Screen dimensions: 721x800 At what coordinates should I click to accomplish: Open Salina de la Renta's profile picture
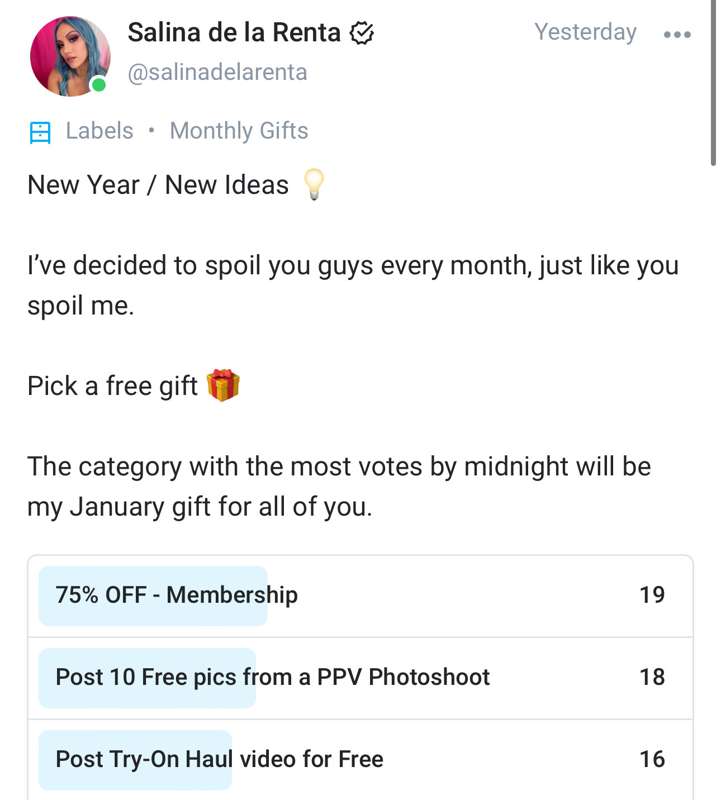[x=69, y=56]
